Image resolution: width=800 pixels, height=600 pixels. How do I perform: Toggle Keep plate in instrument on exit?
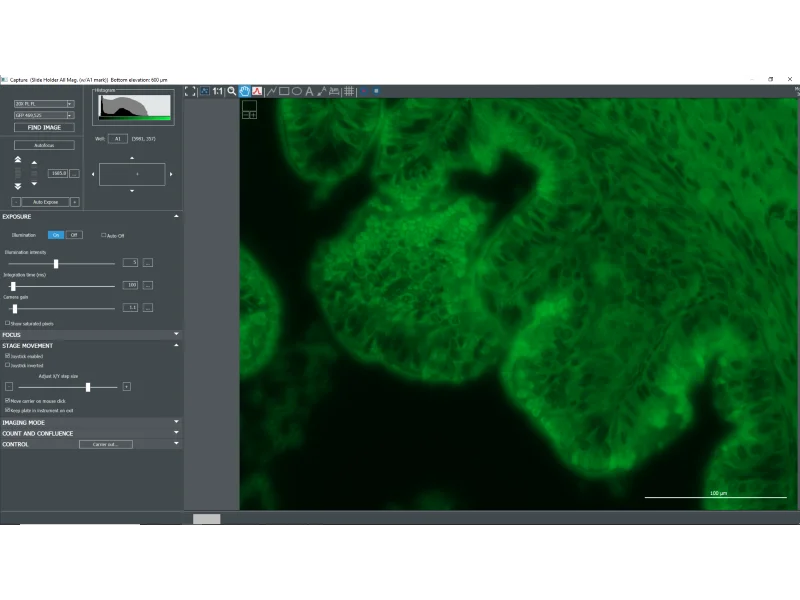(x=7, y=410)
